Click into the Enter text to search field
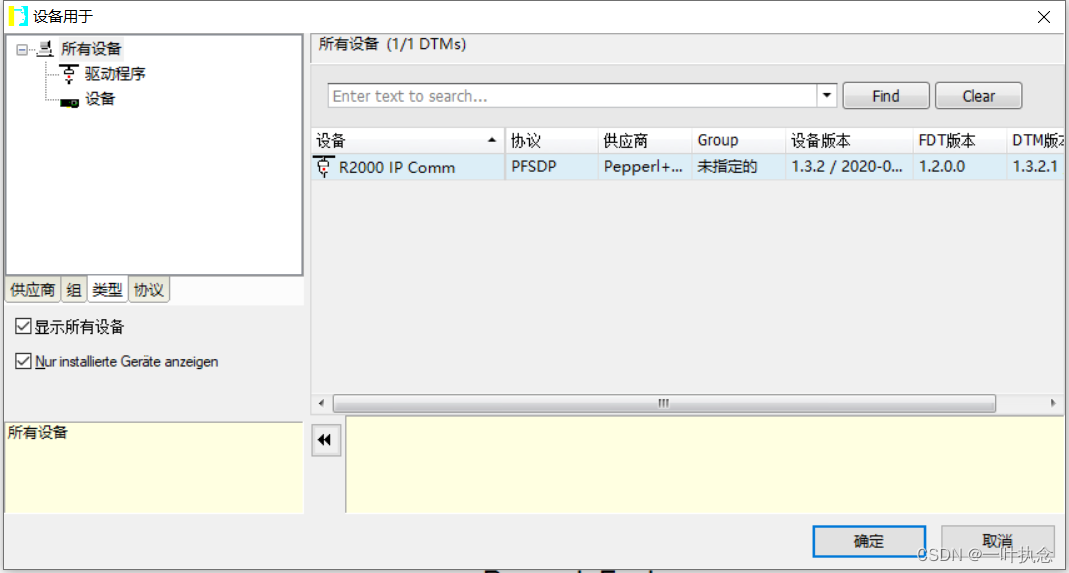The width and height of the screenshot is (1069, 573). (x=573, y=96)
